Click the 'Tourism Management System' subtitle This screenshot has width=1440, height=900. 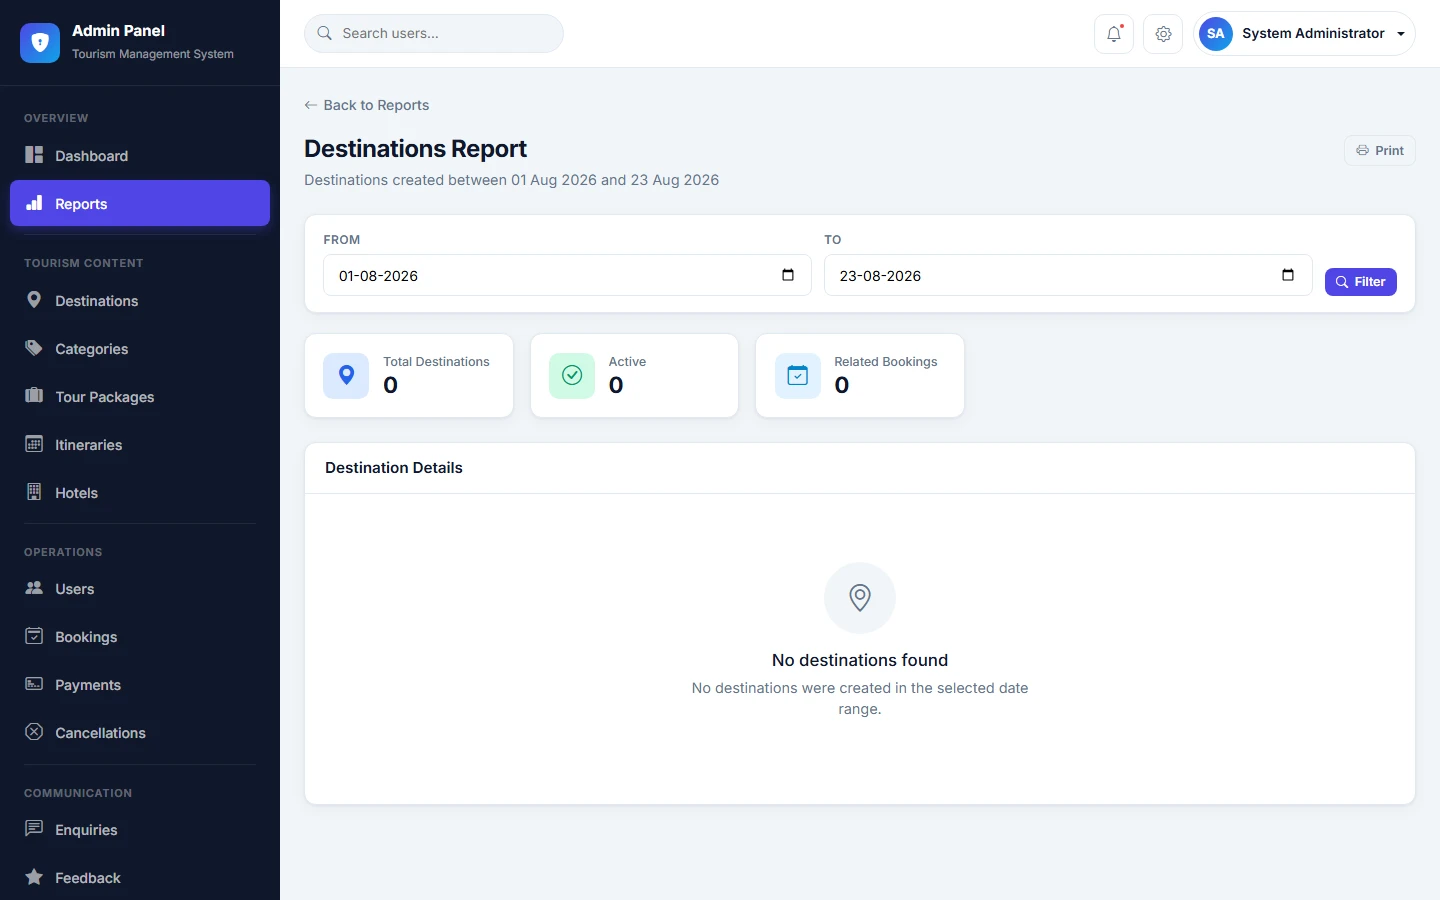click(x=153, y=54)
